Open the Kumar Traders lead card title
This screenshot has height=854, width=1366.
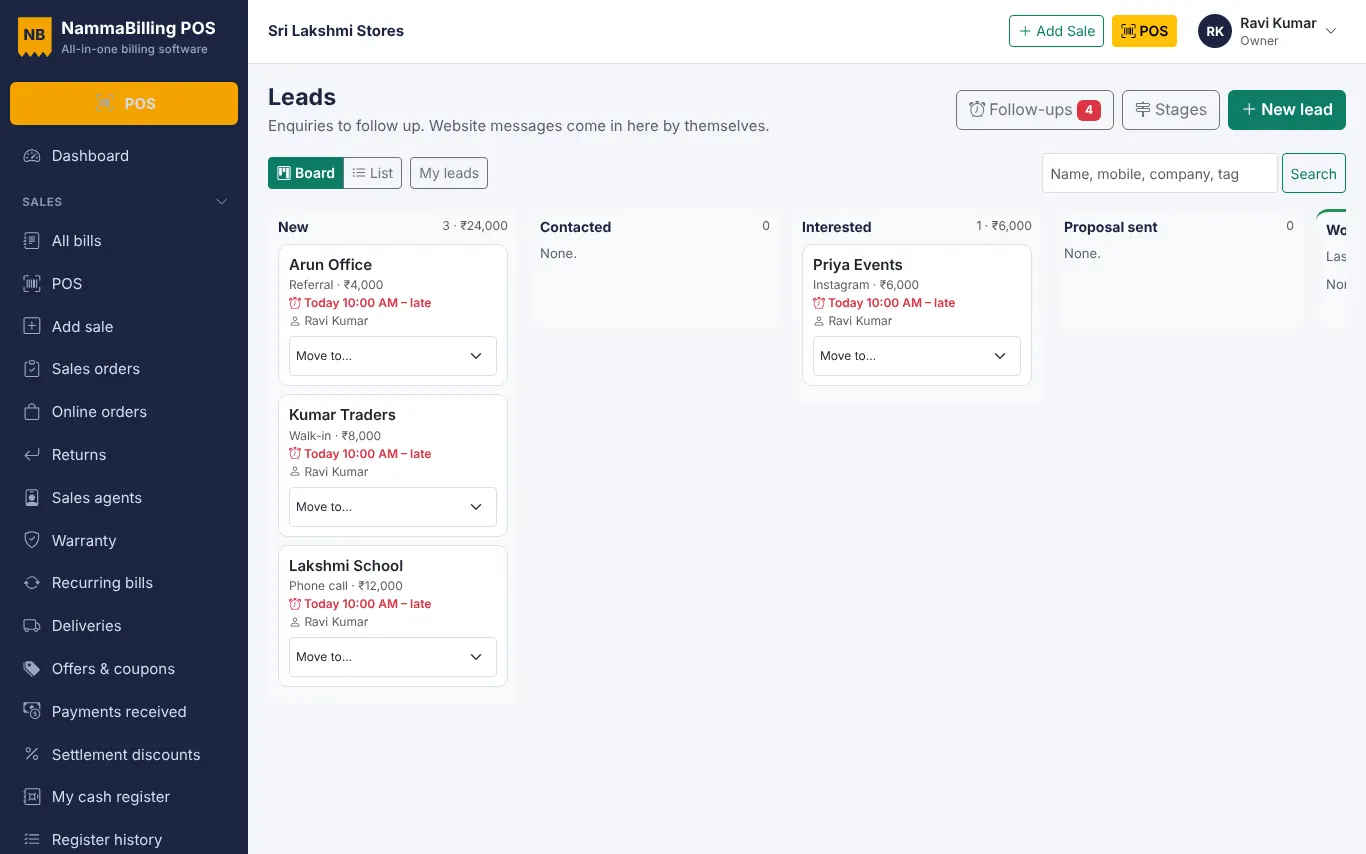[342, 415]
